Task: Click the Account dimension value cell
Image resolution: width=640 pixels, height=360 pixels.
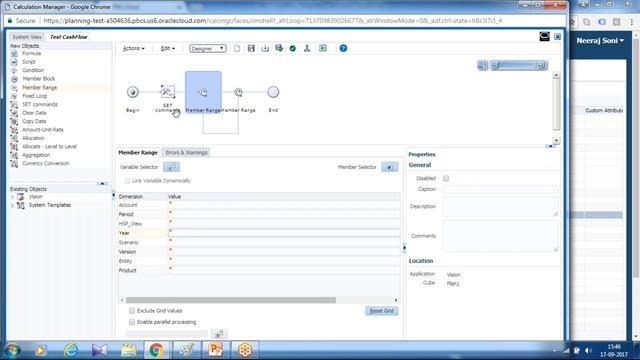Action: 284,205
